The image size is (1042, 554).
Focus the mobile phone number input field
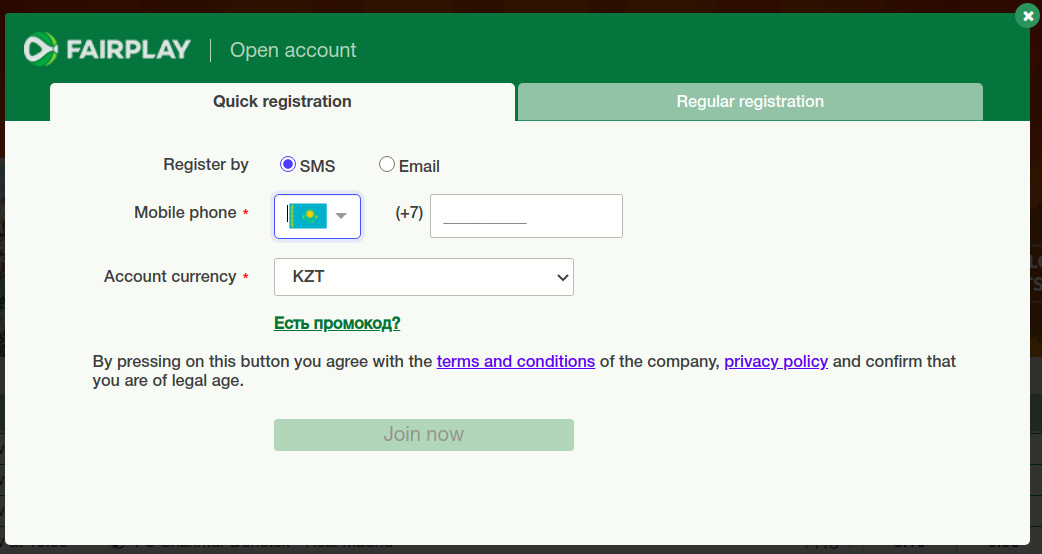coord(526,216)
